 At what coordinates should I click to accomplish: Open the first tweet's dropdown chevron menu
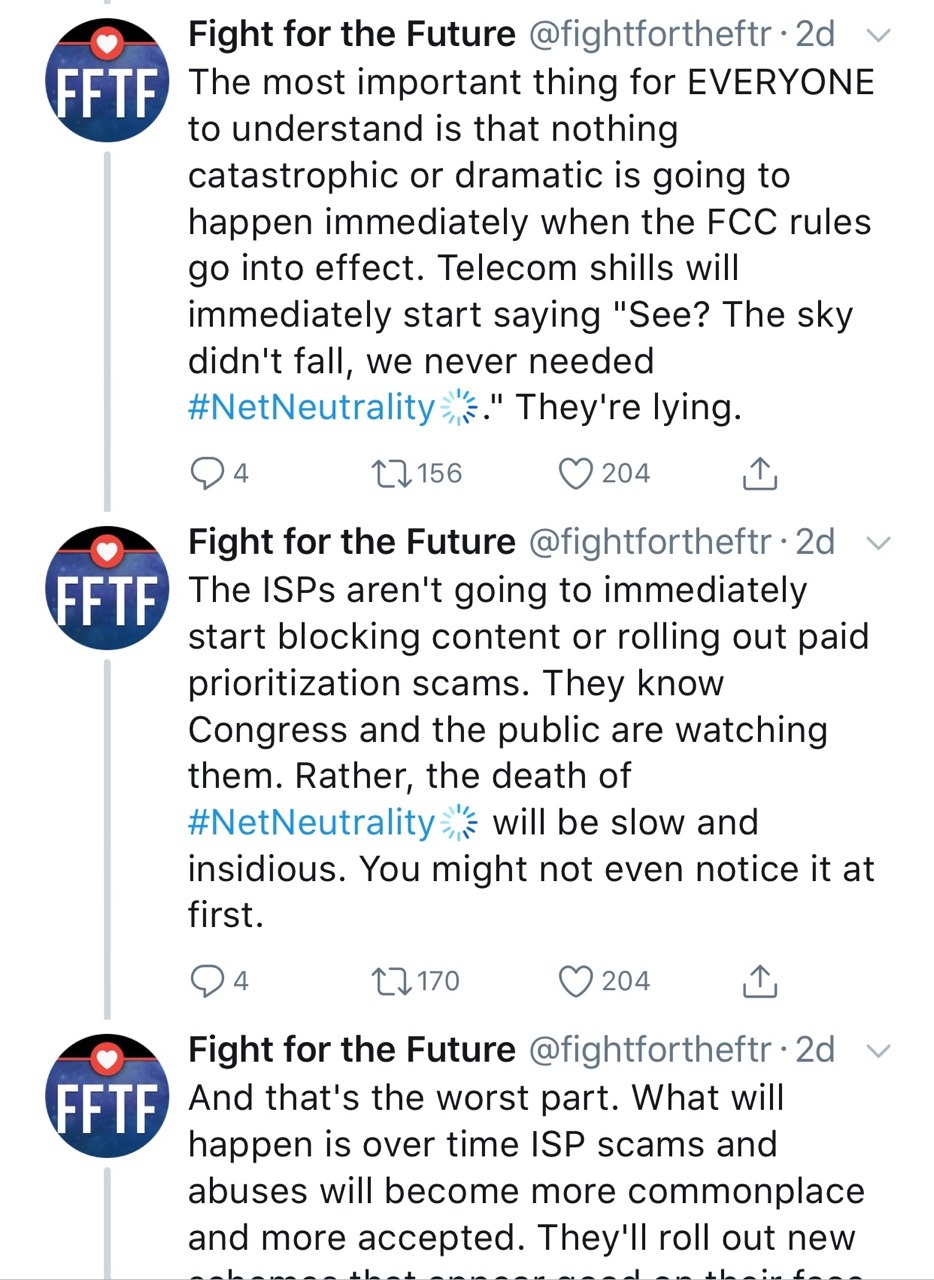pyautogui.click(x=877, y=36)
